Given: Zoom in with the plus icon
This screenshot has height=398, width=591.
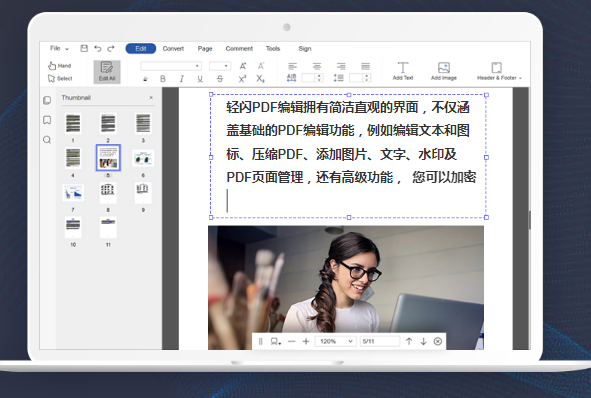Looking at the screenshot, I should (306, 341).
